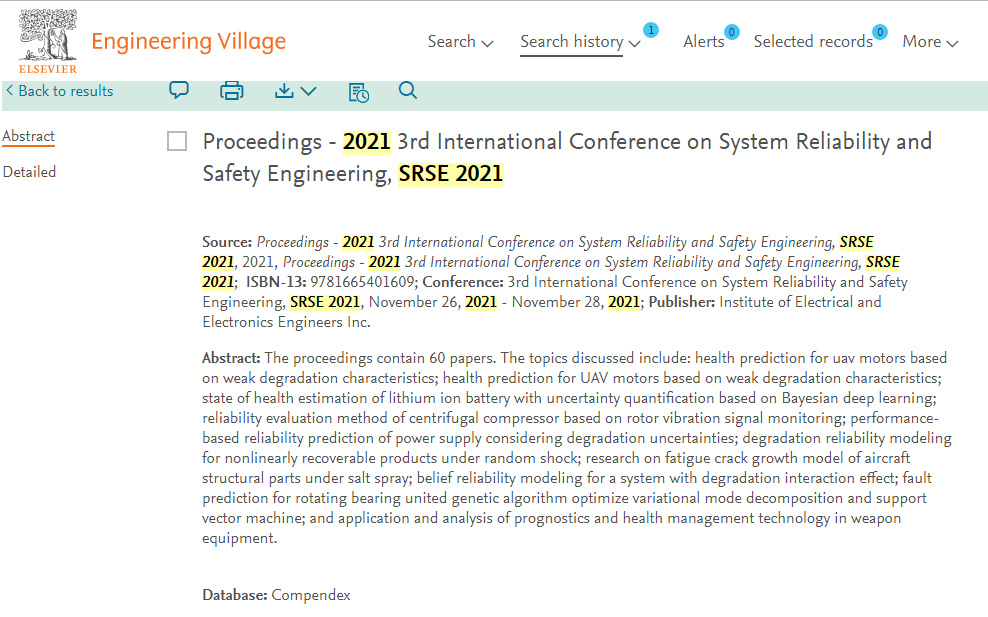988x617 pixels.
Task: Click the Elsevier tree logo
Action: click(48, 42)
